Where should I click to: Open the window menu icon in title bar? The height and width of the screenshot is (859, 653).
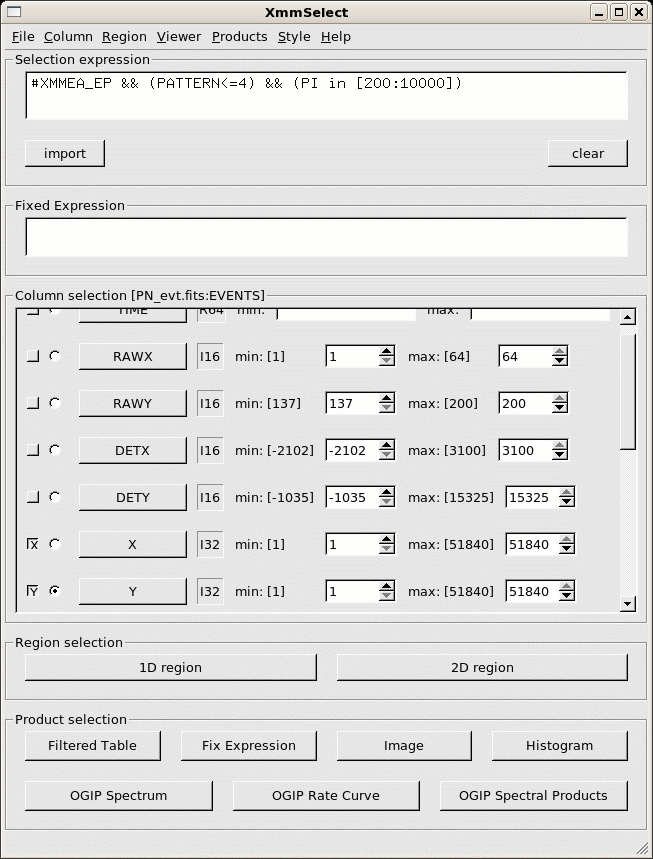tap(13, 12)
